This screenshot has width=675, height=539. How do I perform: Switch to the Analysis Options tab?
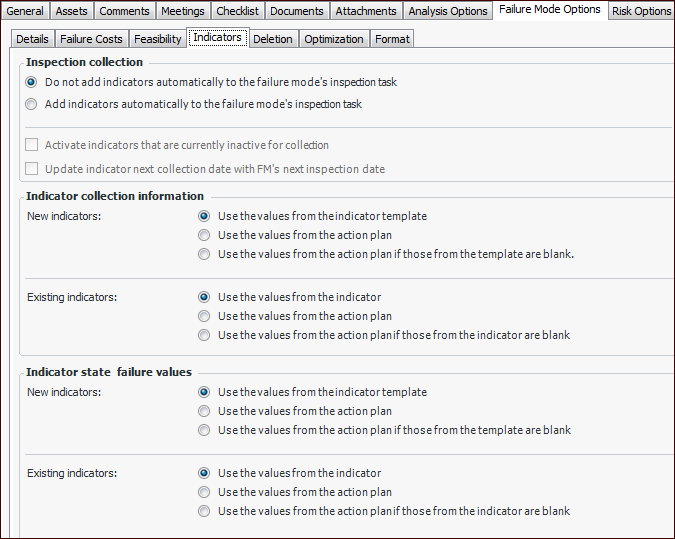(447, 11)
